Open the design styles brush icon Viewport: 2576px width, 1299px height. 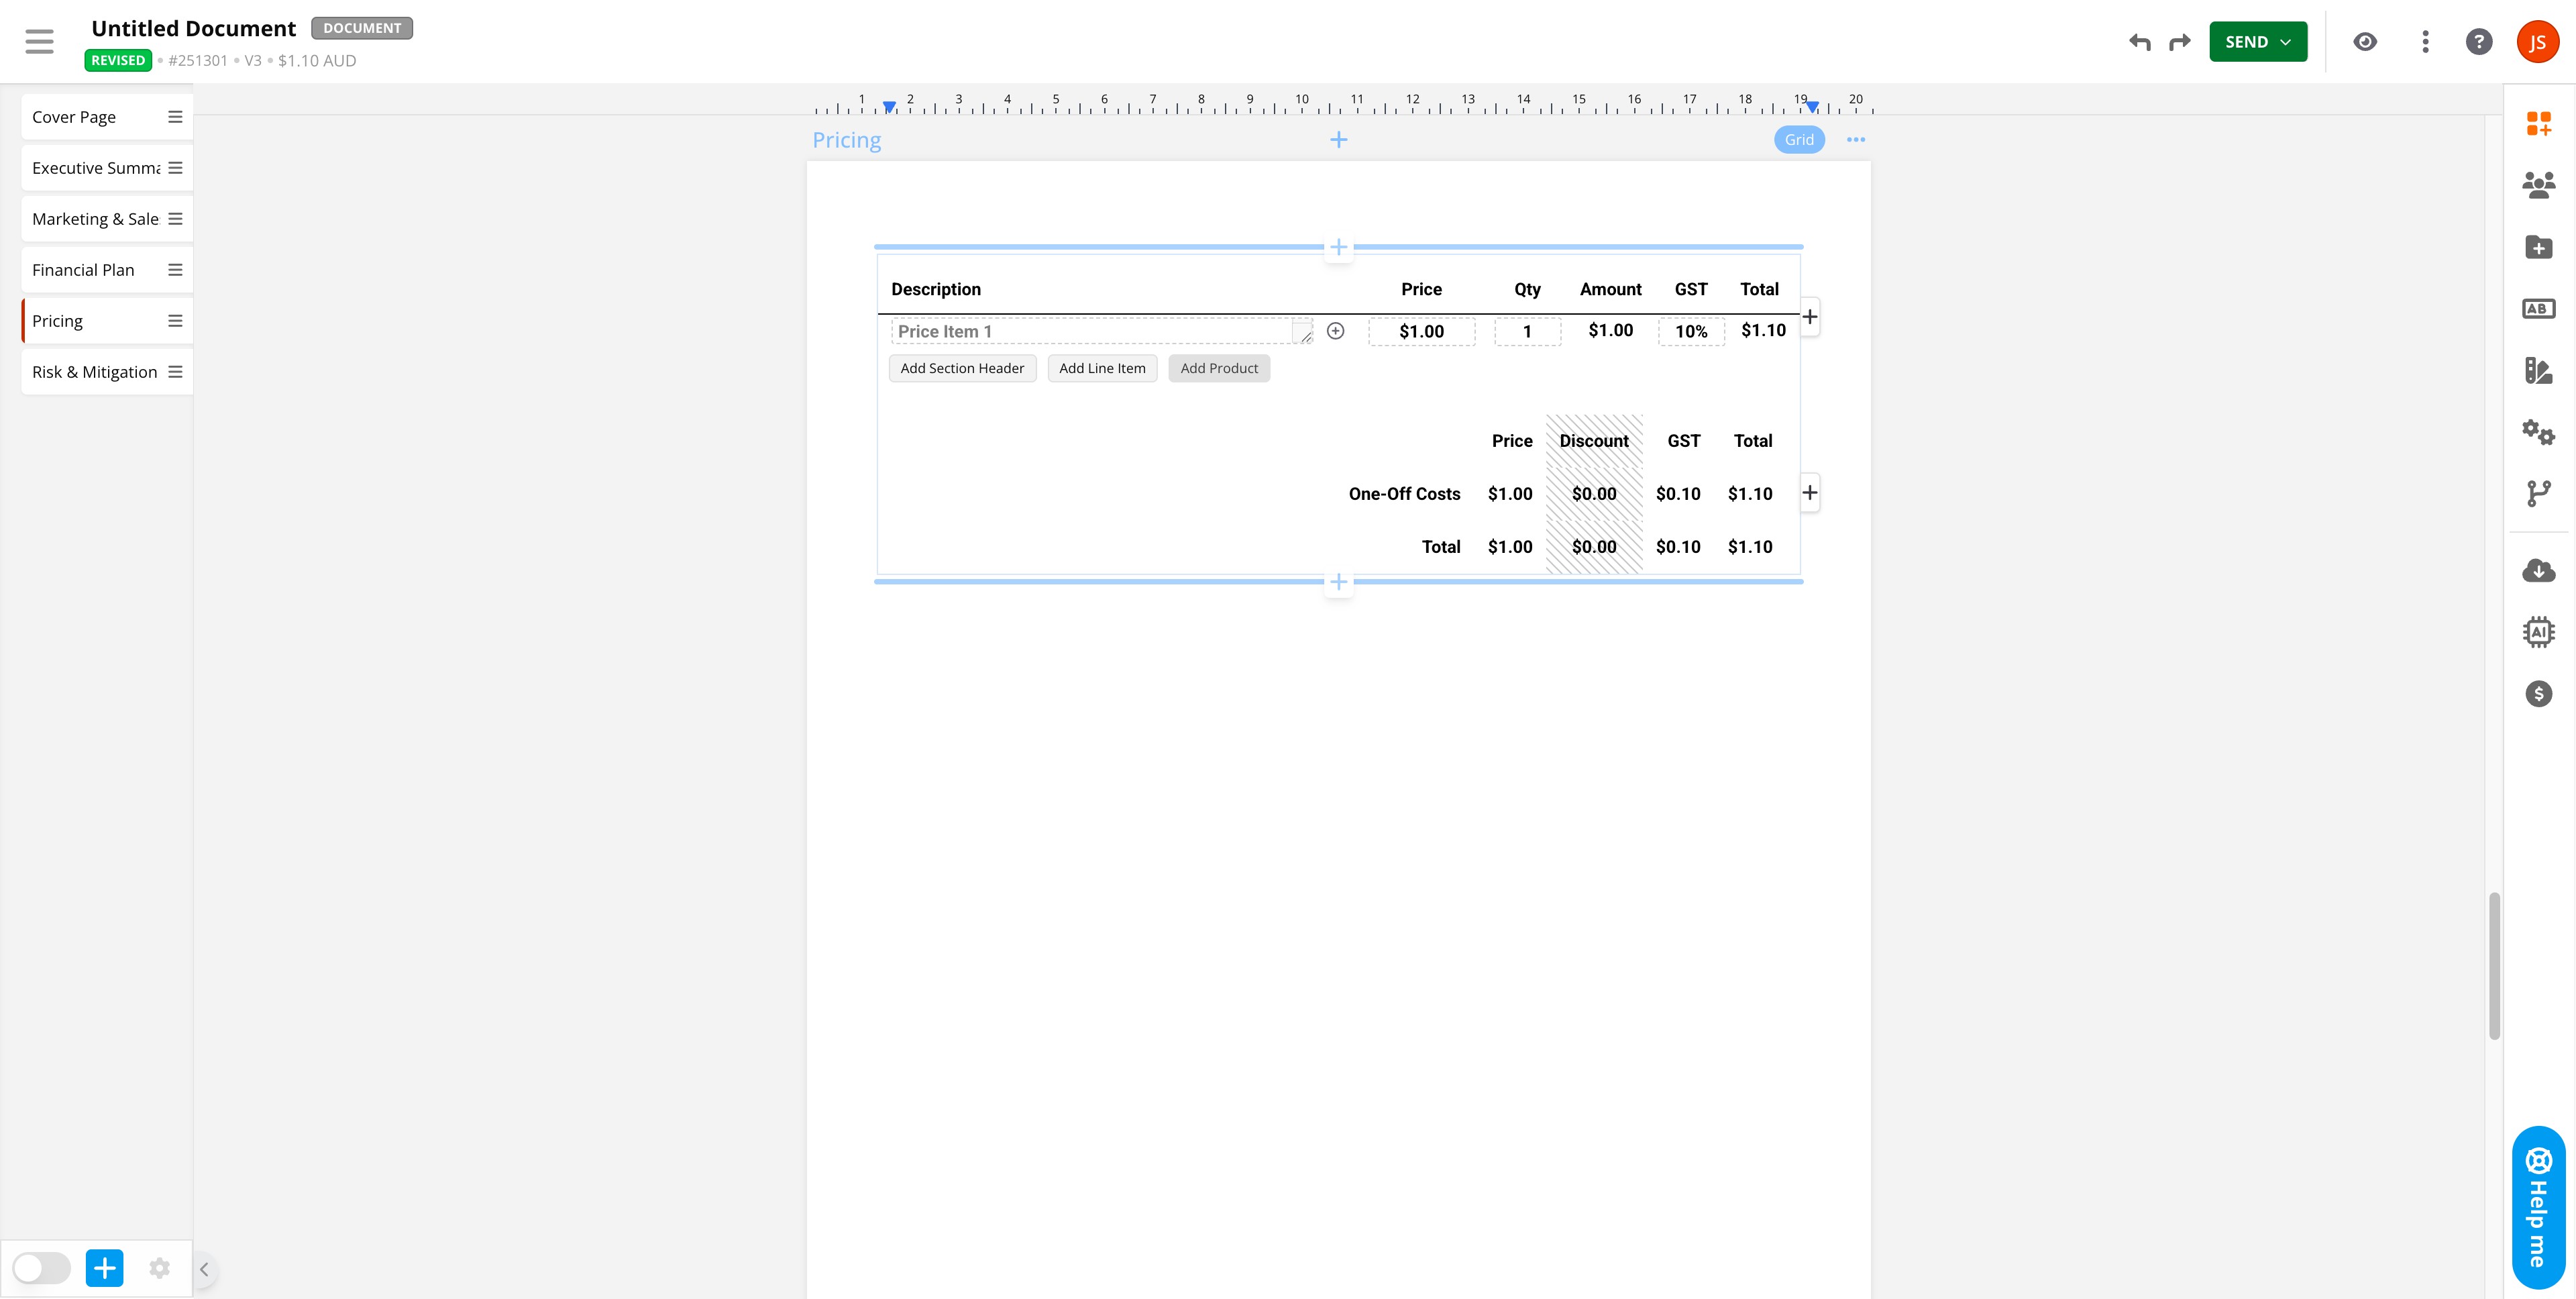[2538, 371]
